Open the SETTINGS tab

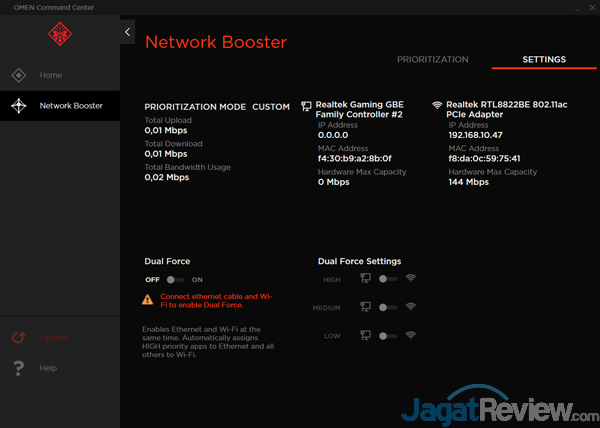(543, 60)
